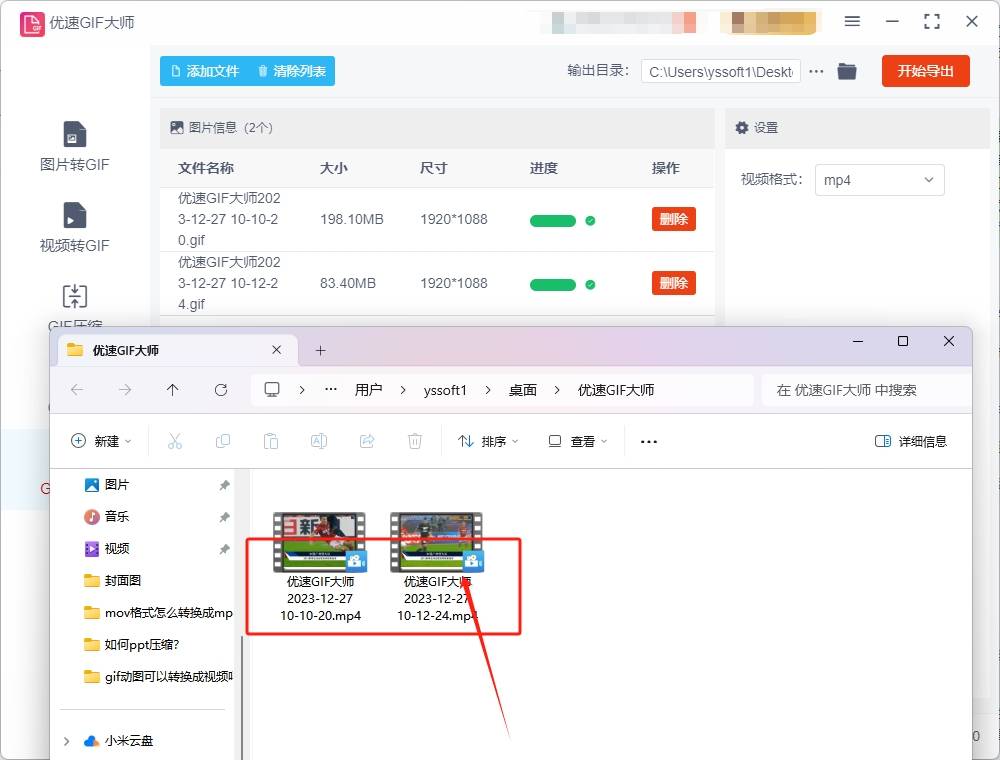Expand the 小米云盘 tree item
The image size is (1000, 760).
point(67,741)
